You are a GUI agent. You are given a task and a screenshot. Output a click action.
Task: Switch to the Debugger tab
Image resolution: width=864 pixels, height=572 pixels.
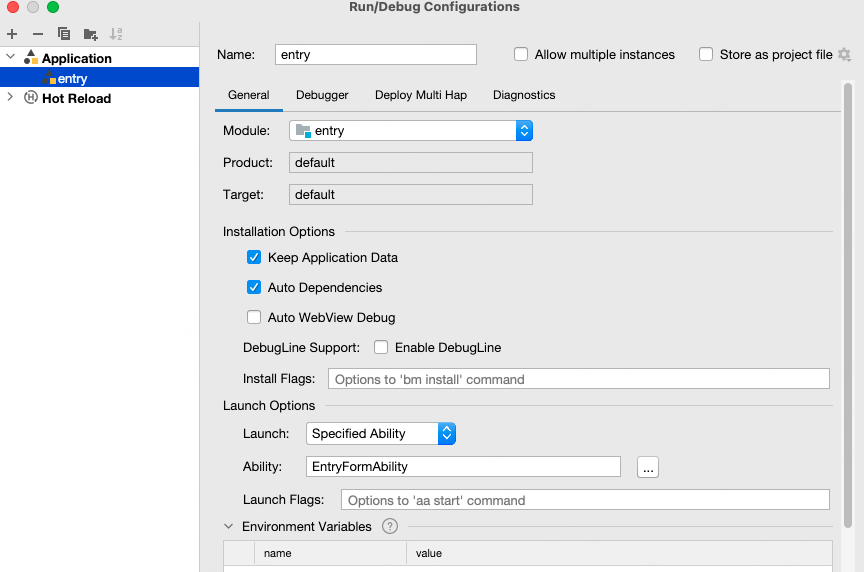point(322,95)
